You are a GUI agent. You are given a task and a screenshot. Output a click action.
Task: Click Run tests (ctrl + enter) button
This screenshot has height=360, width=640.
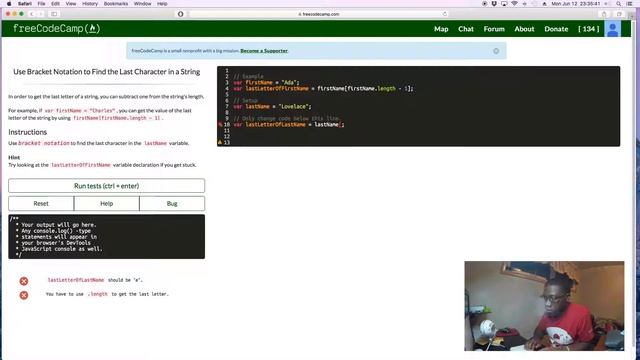tap(107, 186)
